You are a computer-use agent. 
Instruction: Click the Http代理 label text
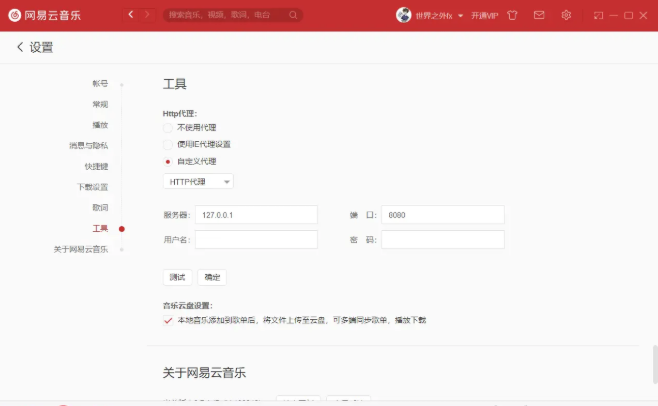[180, 113]
